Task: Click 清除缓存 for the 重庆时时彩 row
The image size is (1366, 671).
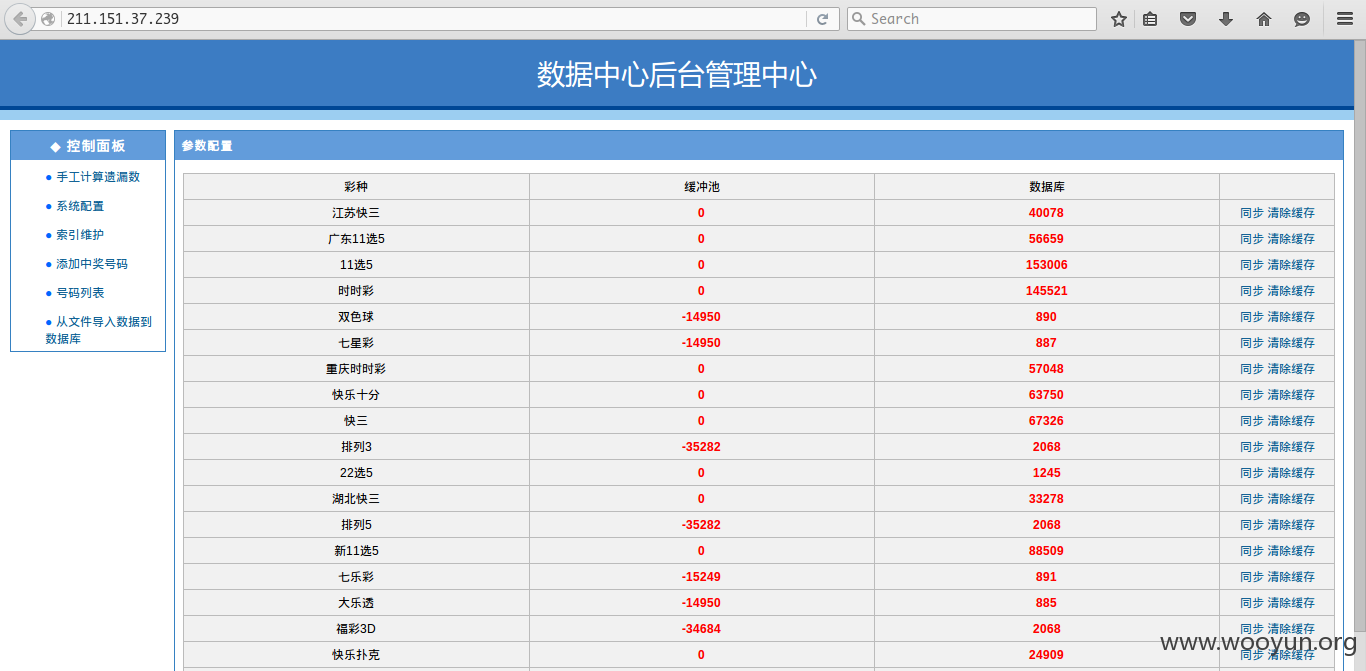Action: coord(1291,369)
